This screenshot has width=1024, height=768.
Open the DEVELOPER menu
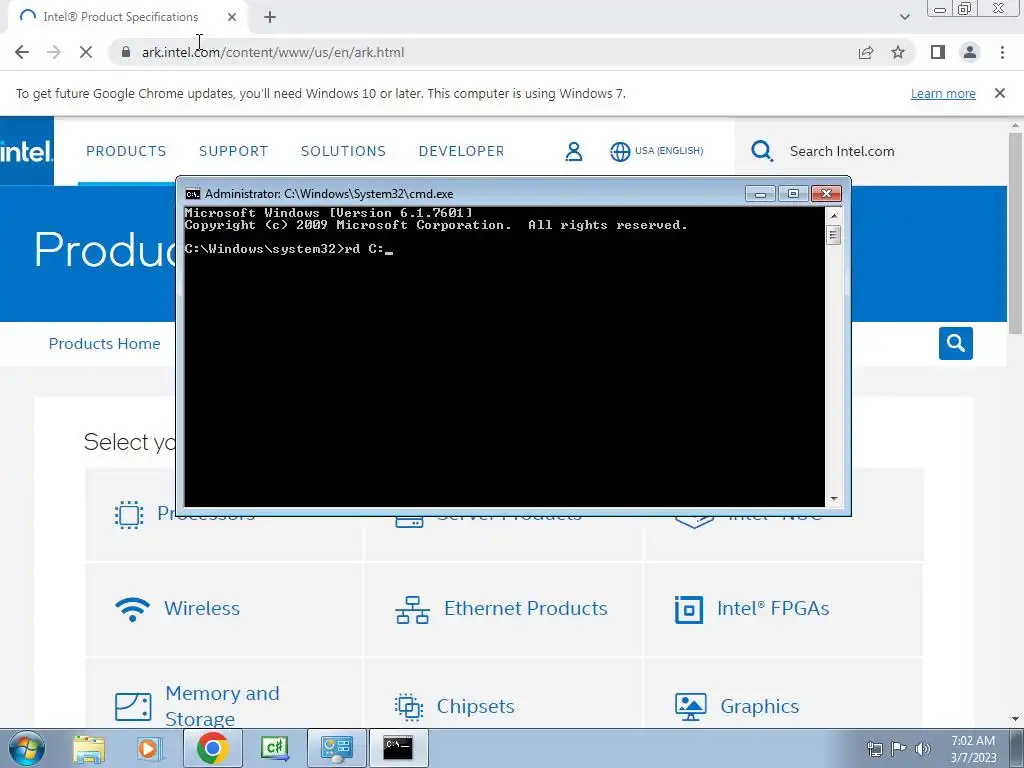click(461, 151)
